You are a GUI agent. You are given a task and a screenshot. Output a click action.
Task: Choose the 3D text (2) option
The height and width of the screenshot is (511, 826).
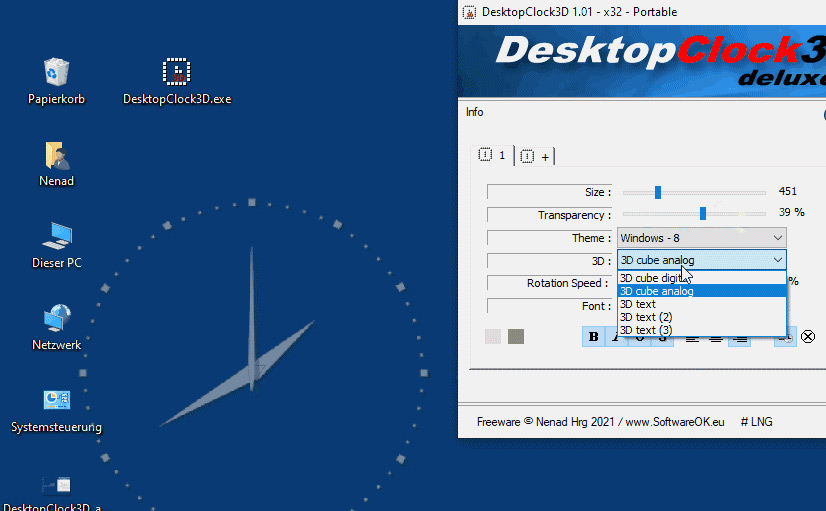point(702,317)
